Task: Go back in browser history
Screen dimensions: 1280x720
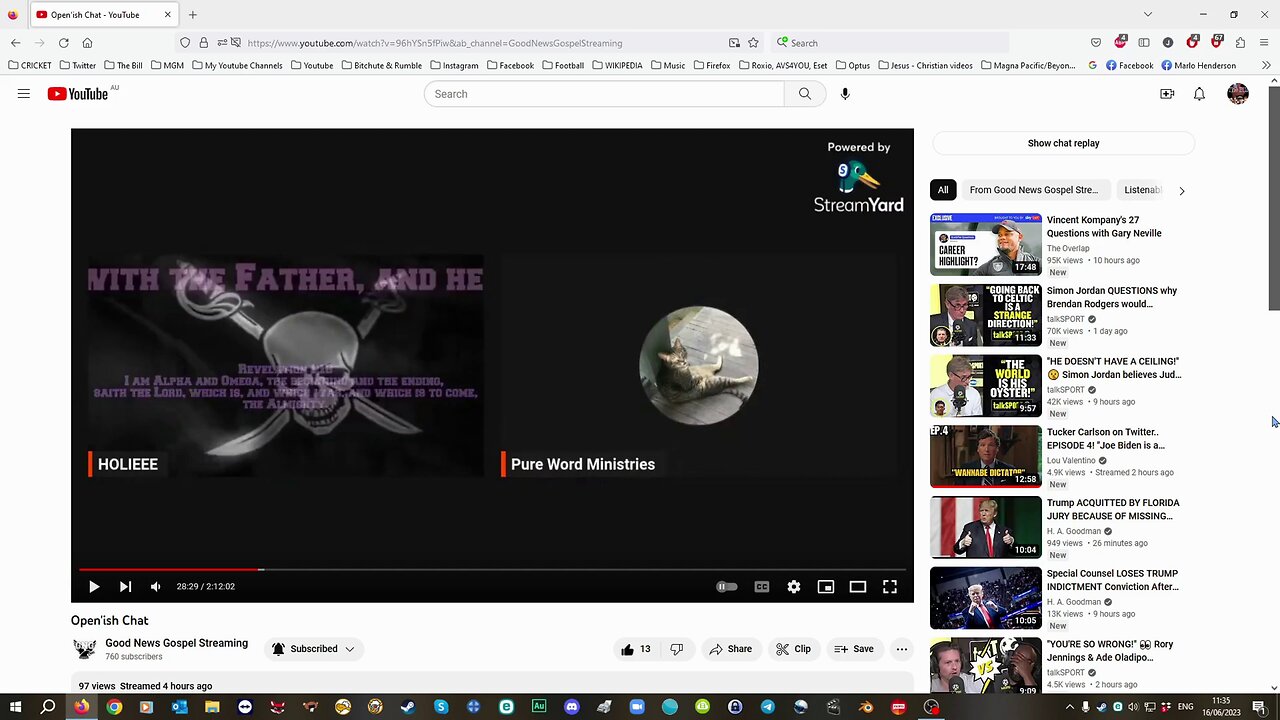Action: point(15,43)
